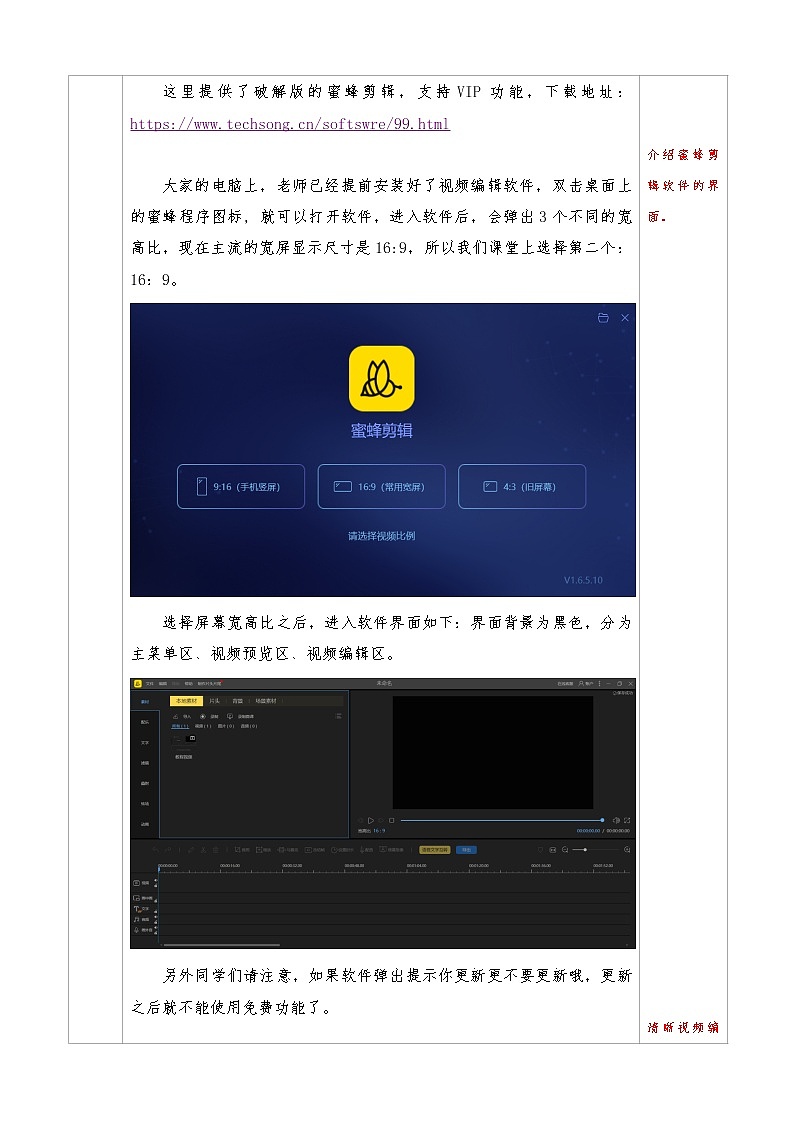Switch to the 场景素材 tab

pos(266,700)
